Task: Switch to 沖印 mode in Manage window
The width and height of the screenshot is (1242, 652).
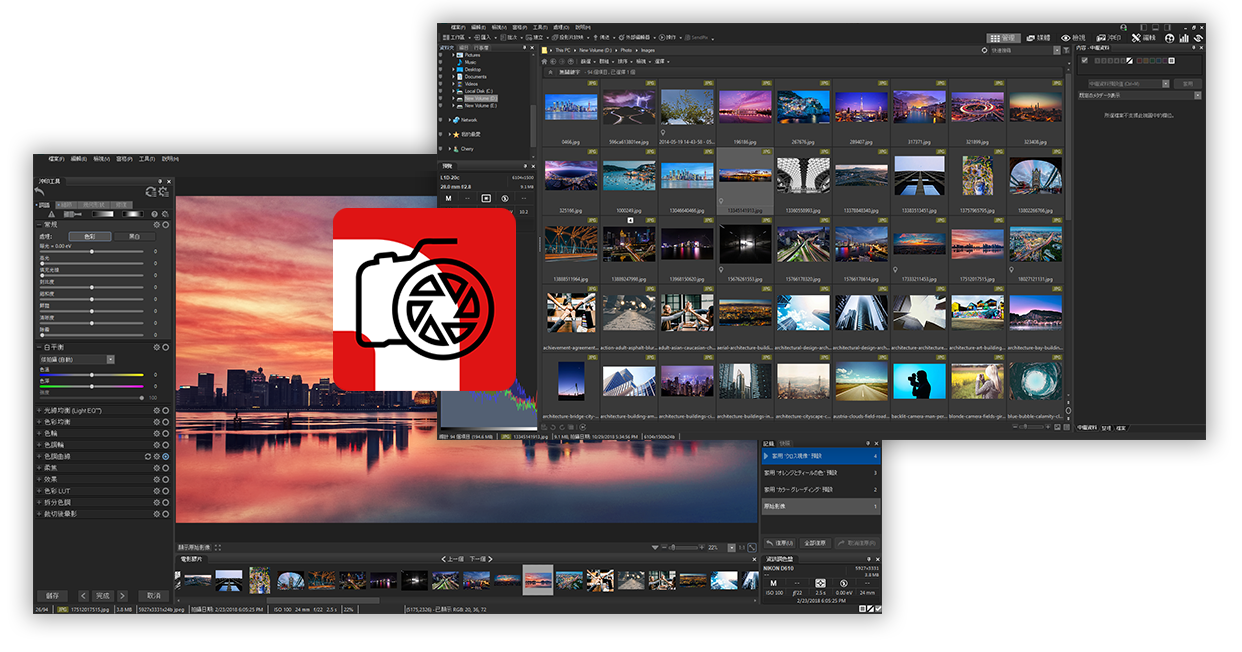Action: click(x=1110, y=37)
